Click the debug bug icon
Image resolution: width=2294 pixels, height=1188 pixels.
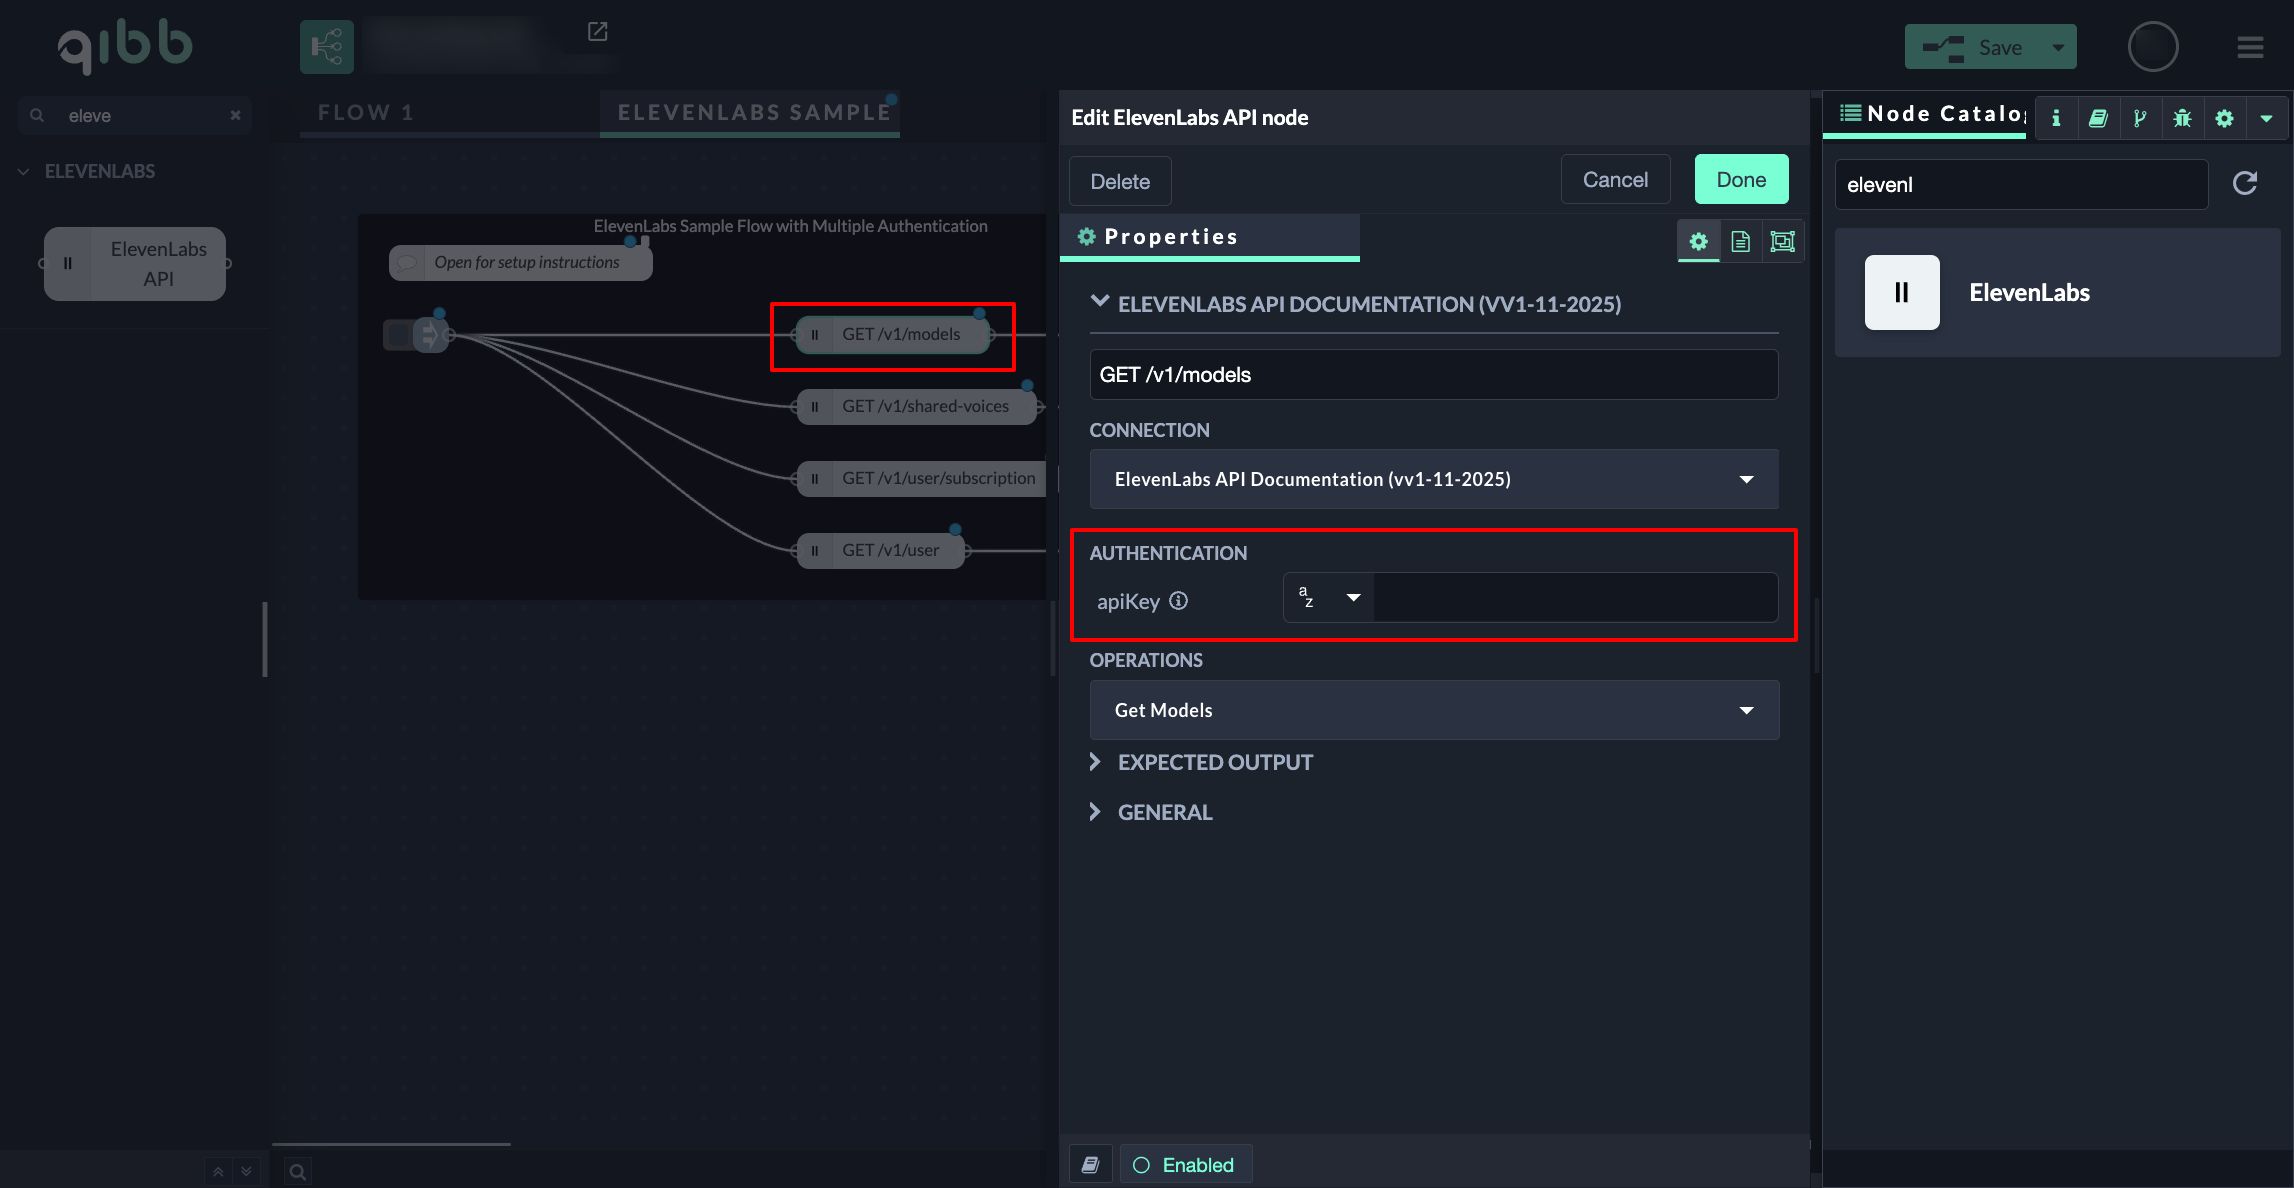(x=2182, y=118)
